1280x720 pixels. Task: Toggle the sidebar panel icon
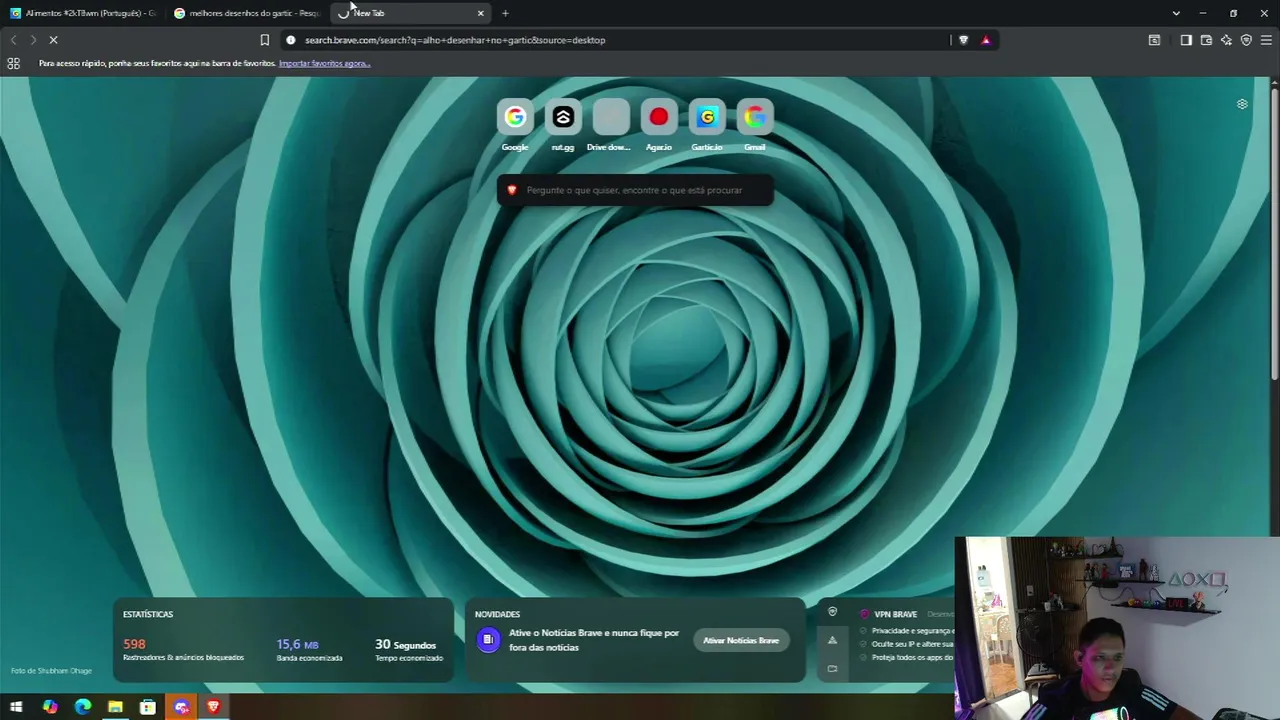coord(1186,40)
